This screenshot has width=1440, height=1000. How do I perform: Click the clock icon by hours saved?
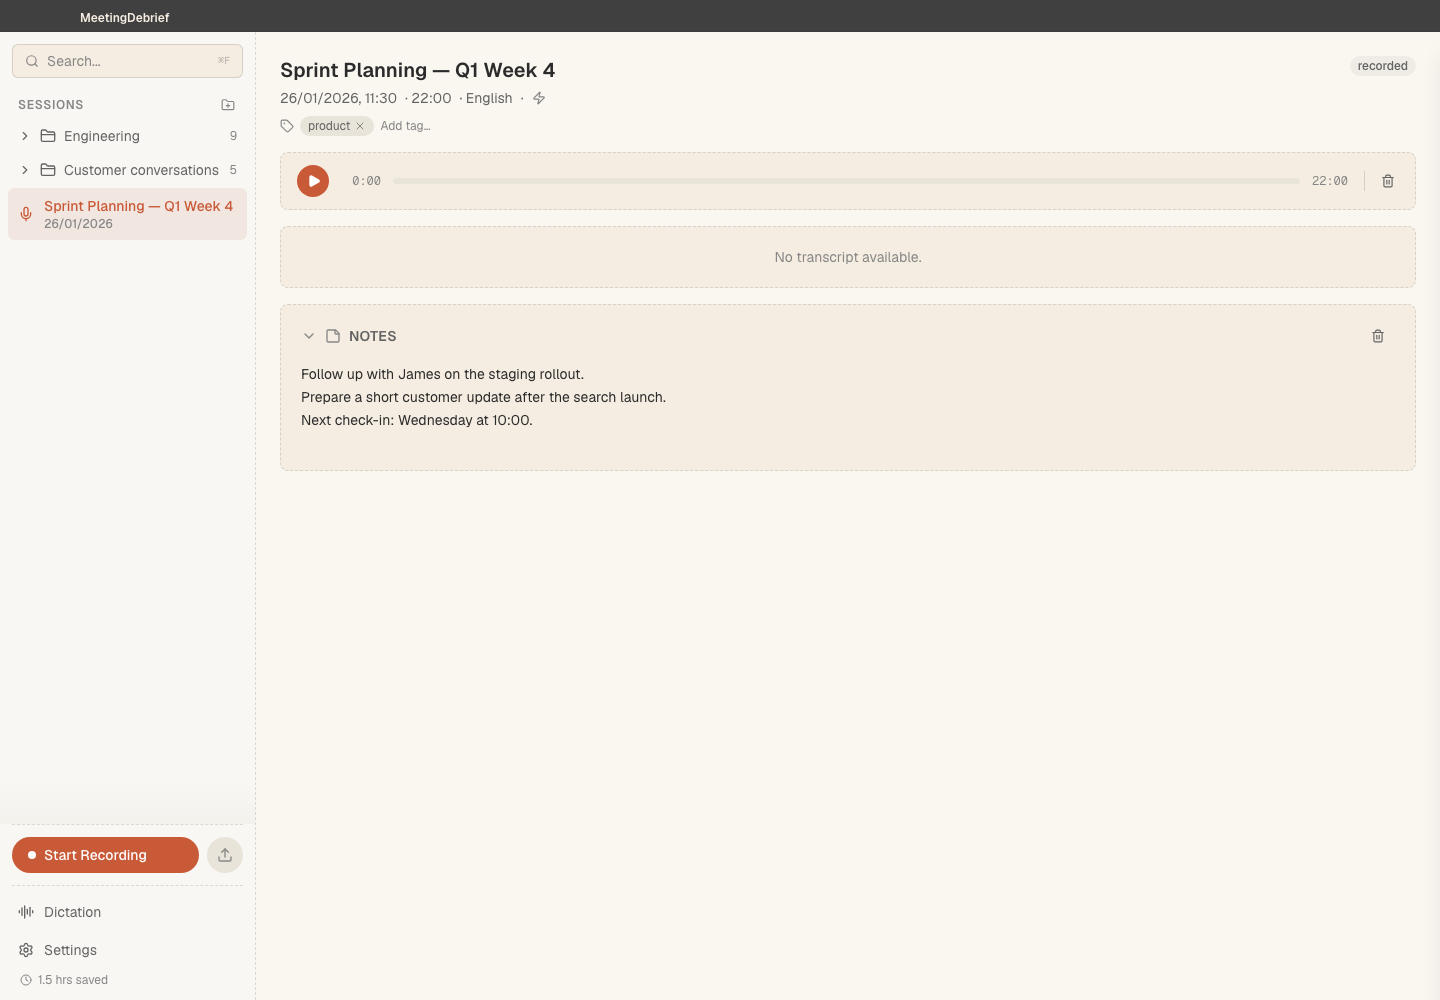(26, 980)
